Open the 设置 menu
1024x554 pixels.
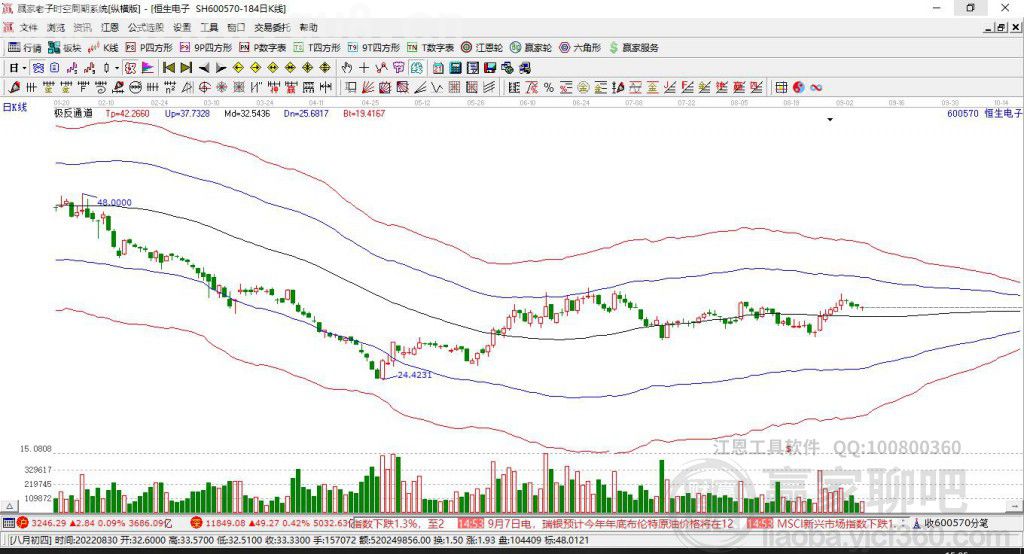[182, 27]
